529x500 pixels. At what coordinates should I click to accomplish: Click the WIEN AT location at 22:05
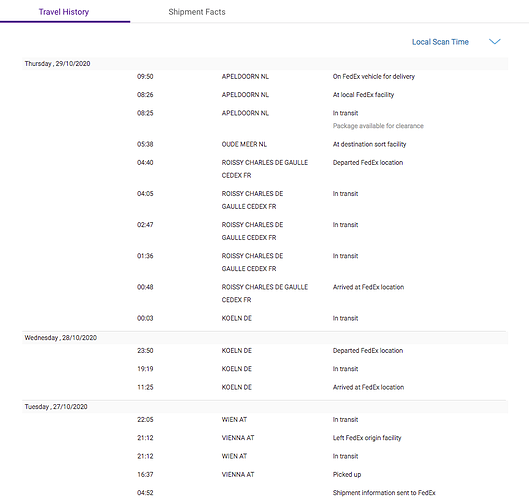tap(234, 420)
